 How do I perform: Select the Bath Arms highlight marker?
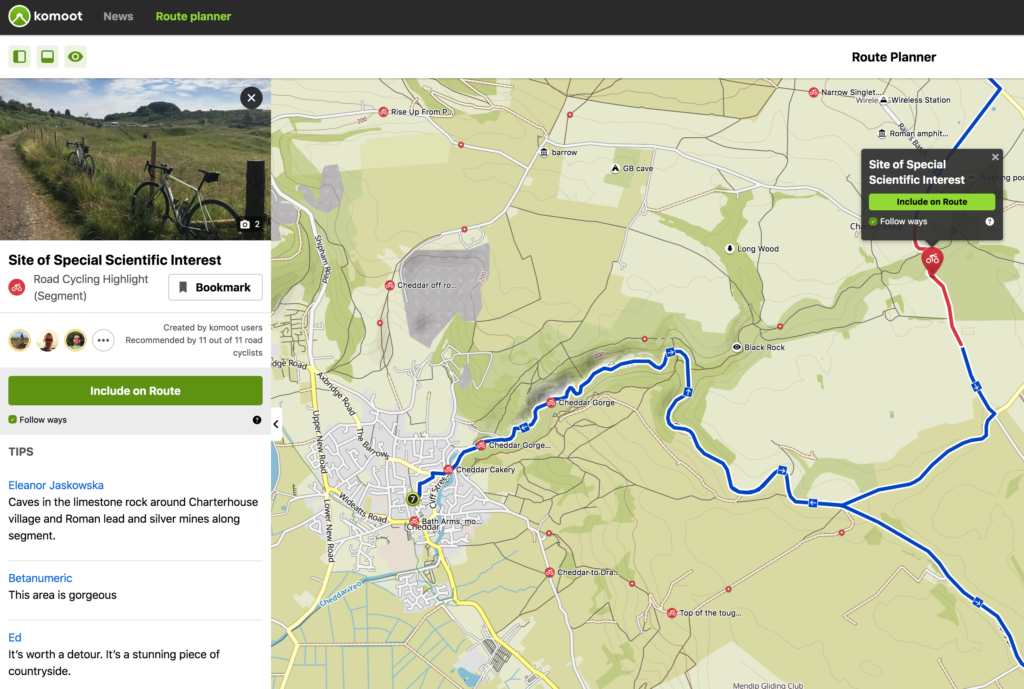[414, 521]
